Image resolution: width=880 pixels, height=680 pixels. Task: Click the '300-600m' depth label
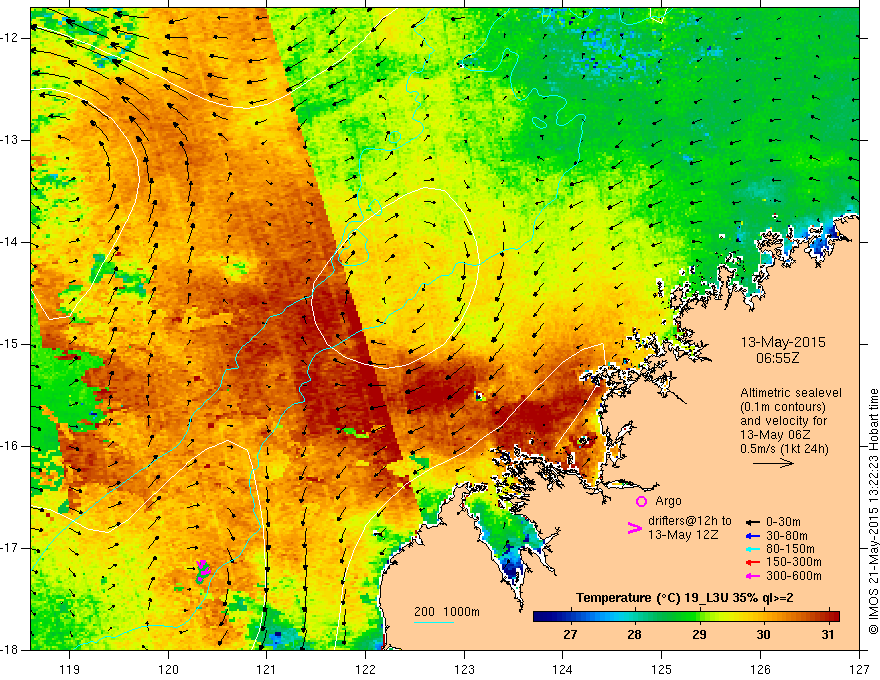click(x=794, y=576)
